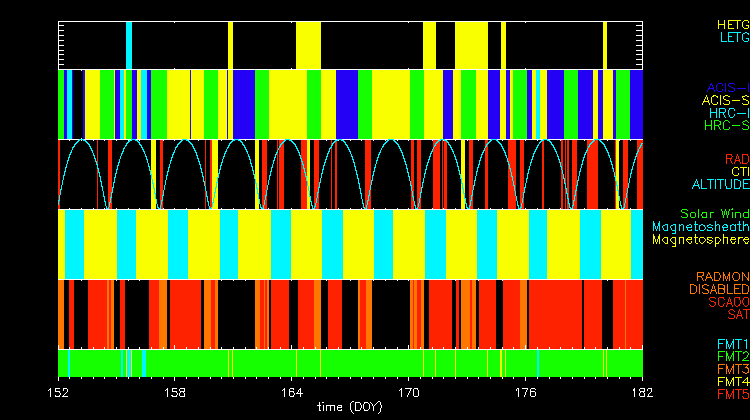Click the RADMON legend label

coord(723,276)
